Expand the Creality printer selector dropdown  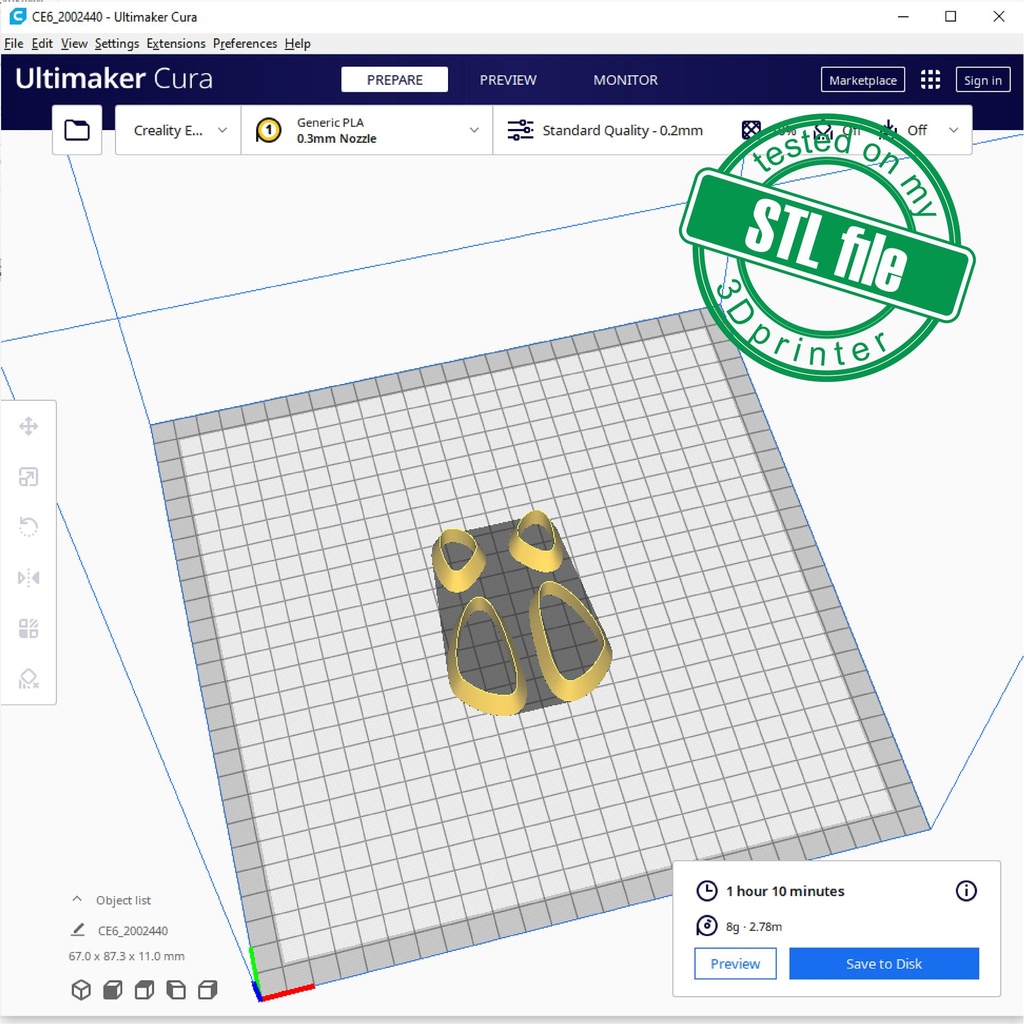click(179, 130)
